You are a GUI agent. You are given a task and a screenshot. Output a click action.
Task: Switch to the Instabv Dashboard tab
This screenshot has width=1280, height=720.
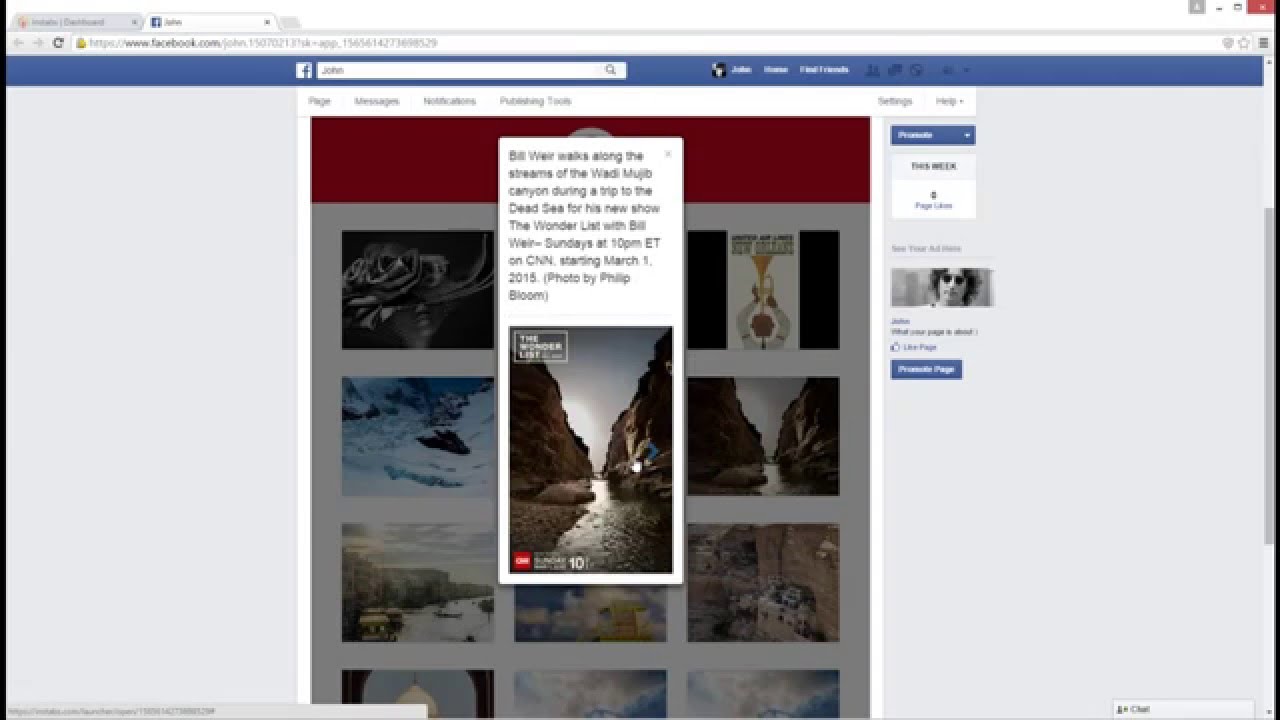pos(75,22)
